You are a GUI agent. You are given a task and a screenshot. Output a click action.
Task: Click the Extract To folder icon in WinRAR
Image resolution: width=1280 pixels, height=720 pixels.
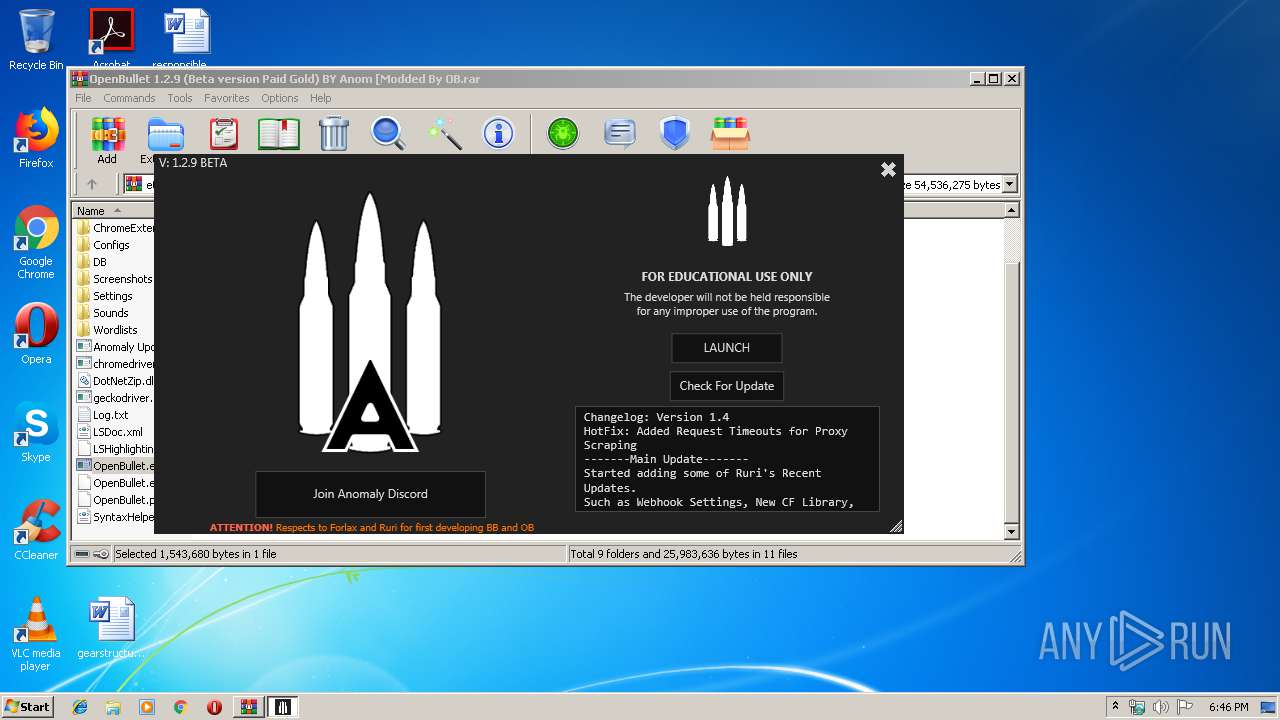pyautogui.click(x=165, y=133)
